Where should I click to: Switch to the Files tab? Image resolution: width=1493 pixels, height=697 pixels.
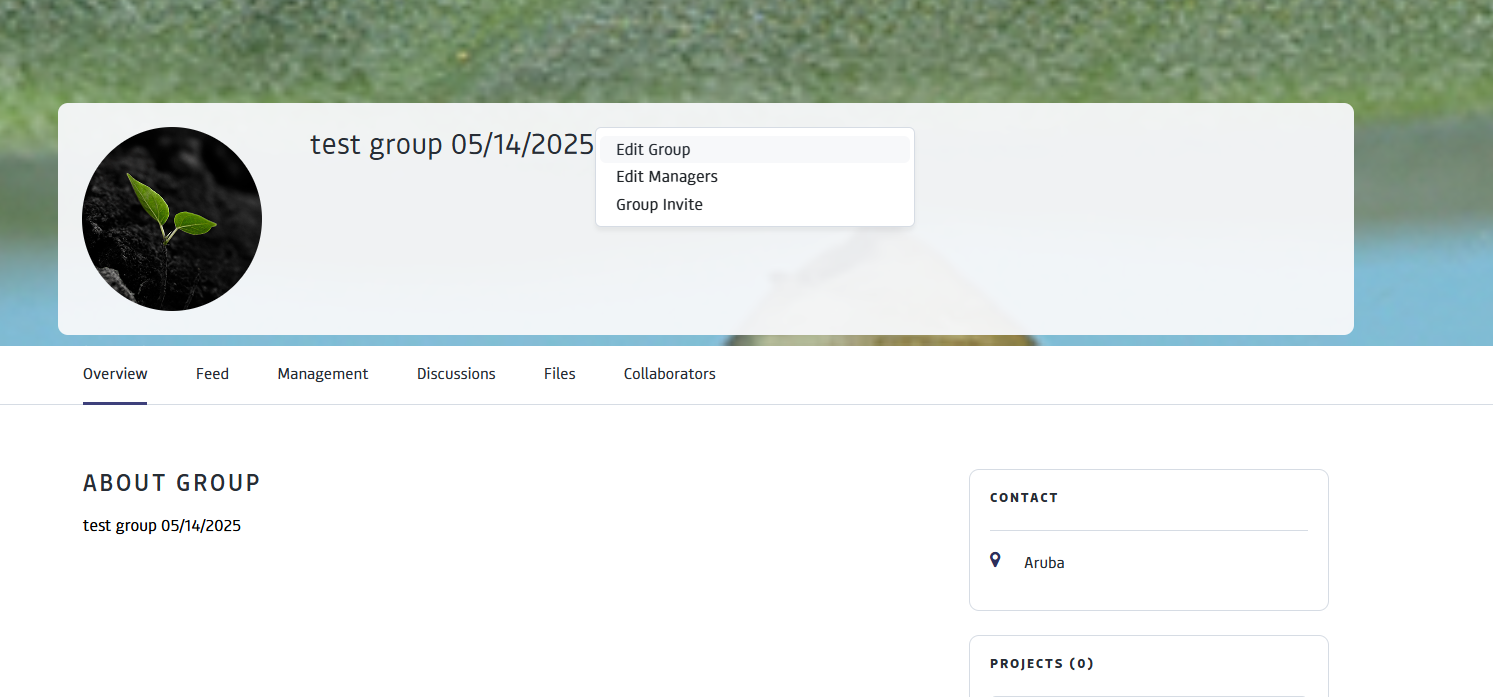pyautogui.click(x=560, y=374)
